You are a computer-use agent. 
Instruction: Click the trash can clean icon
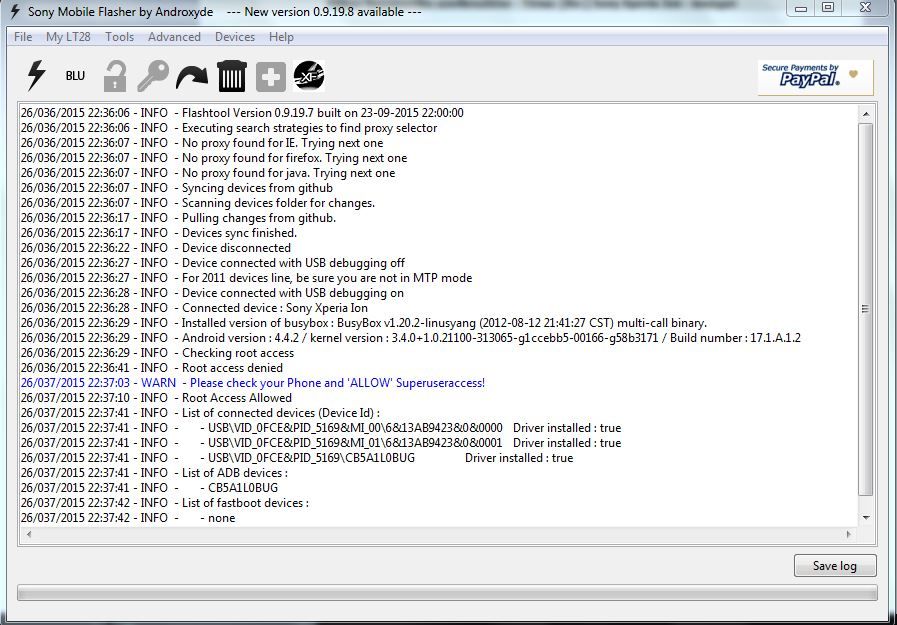point(232,76)
